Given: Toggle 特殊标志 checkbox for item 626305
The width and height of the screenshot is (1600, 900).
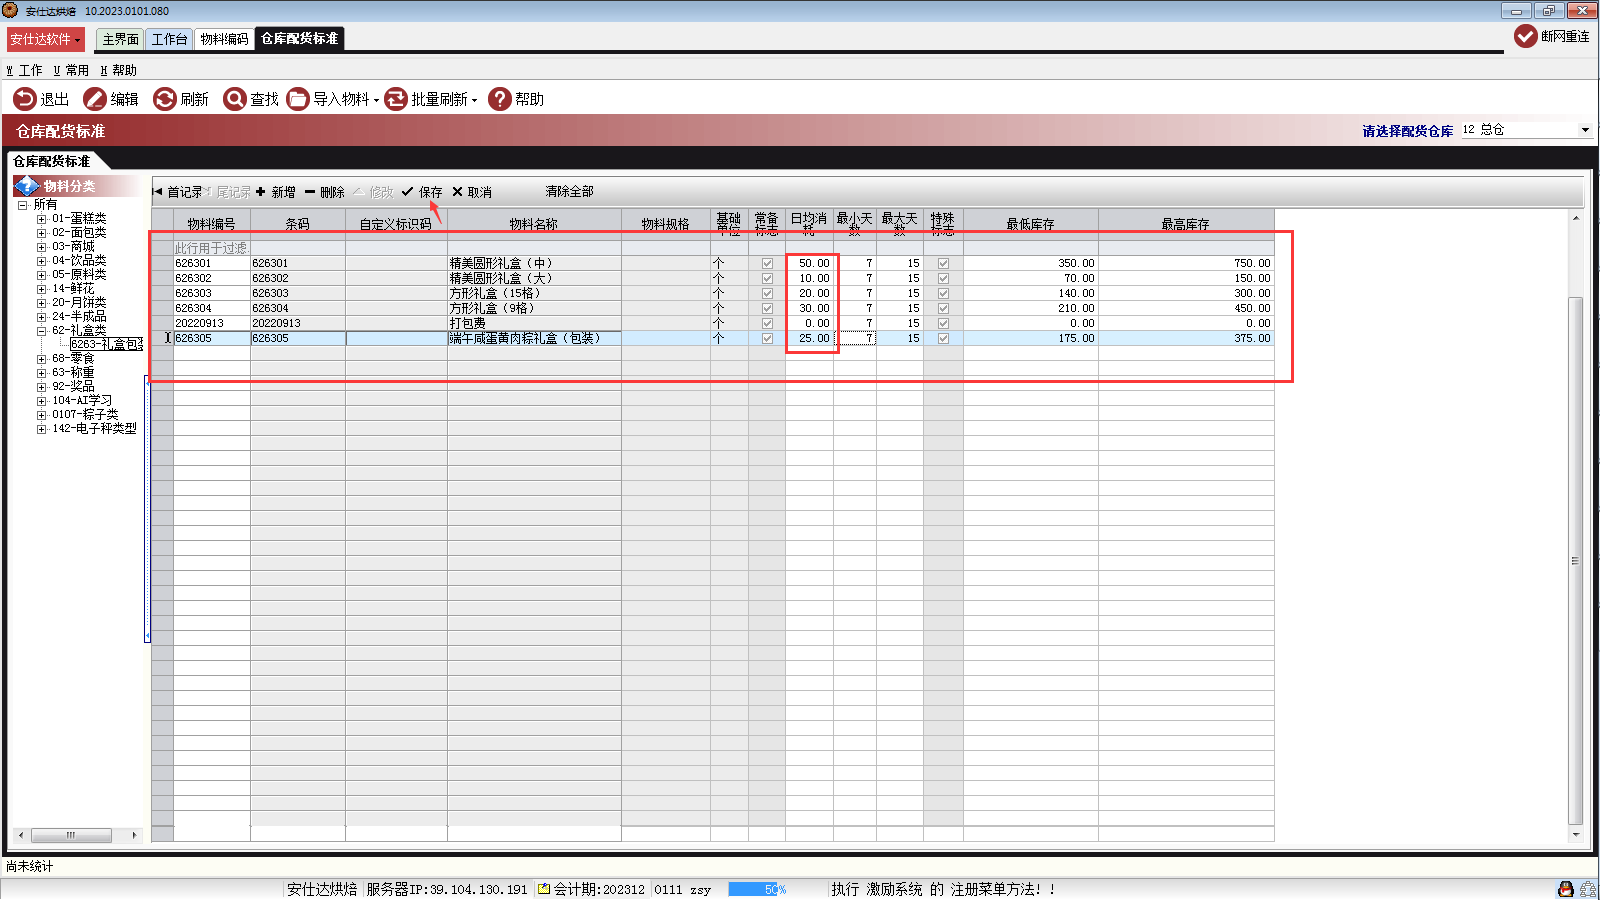Looking at the screenshot, I should click(x=943, y=339).
